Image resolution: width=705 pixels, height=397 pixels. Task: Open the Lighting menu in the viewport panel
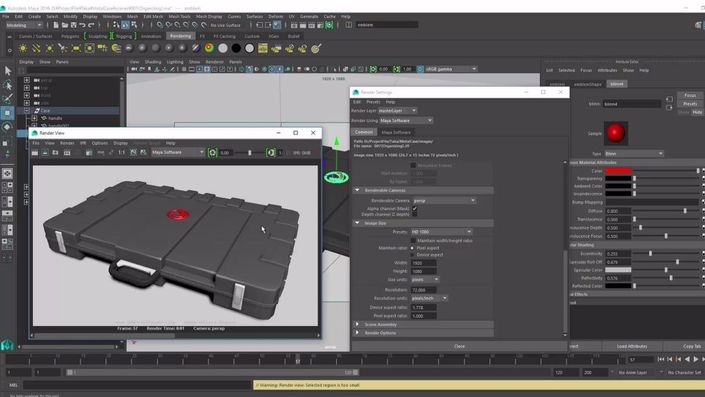tap(175, 62)
